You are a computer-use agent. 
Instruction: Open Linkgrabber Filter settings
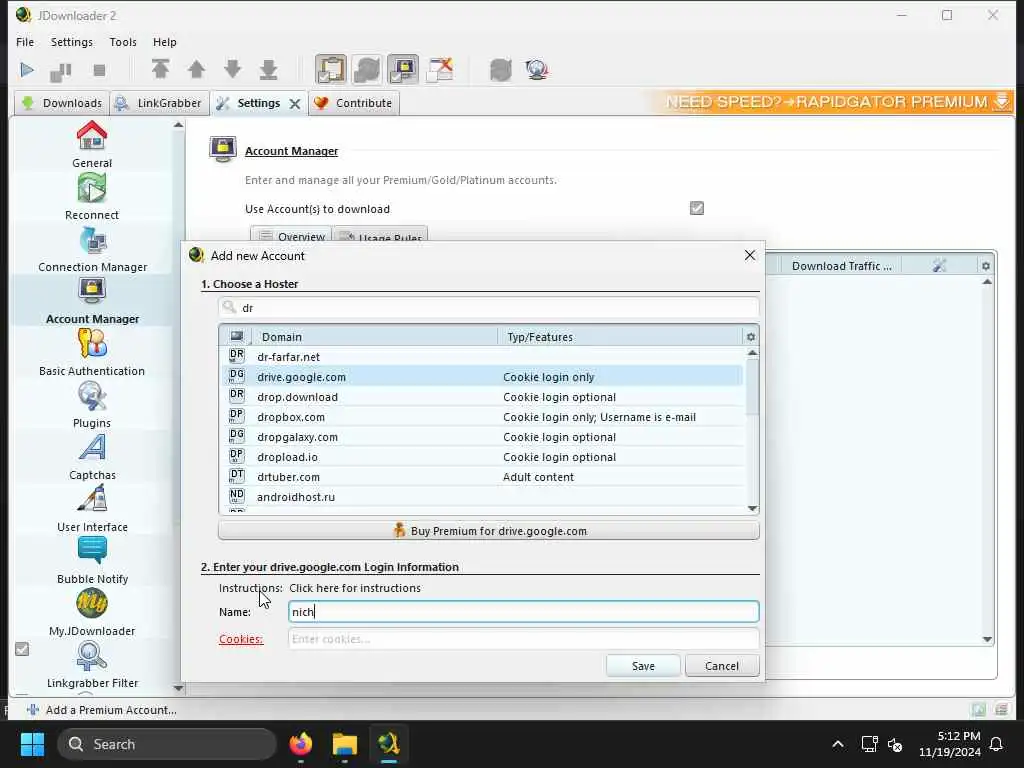coord(92,665)
